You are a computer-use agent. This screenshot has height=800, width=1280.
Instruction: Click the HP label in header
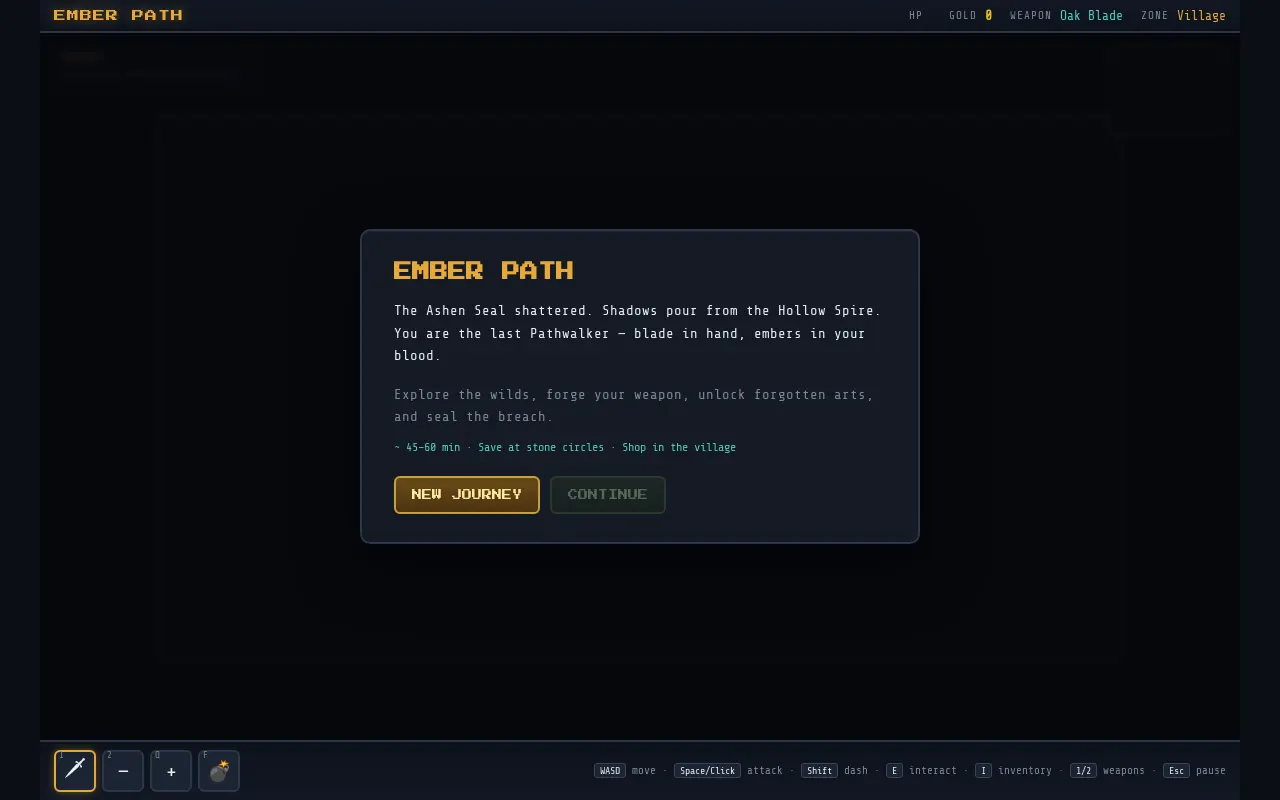(x=916, y=16)
